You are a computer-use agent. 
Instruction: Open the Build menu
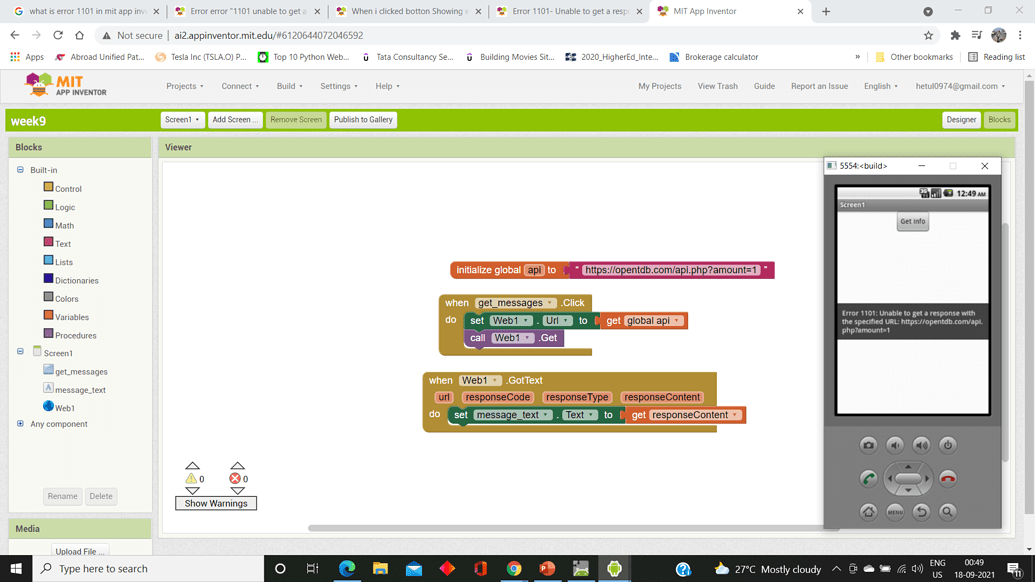[x=289, y=86]
